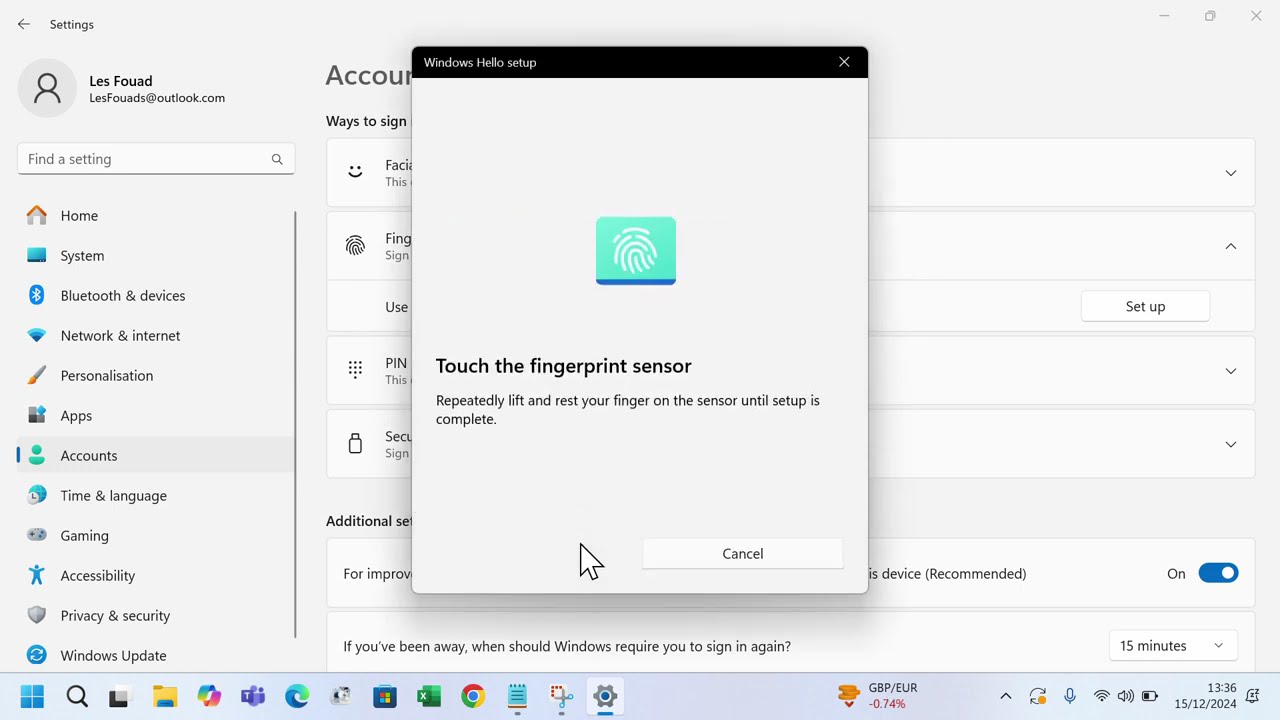This screenshot has width=1280, height=720.
Task: Open Bluetooth & devices settings
Action: pyautogui.click(x=155, y=295)
